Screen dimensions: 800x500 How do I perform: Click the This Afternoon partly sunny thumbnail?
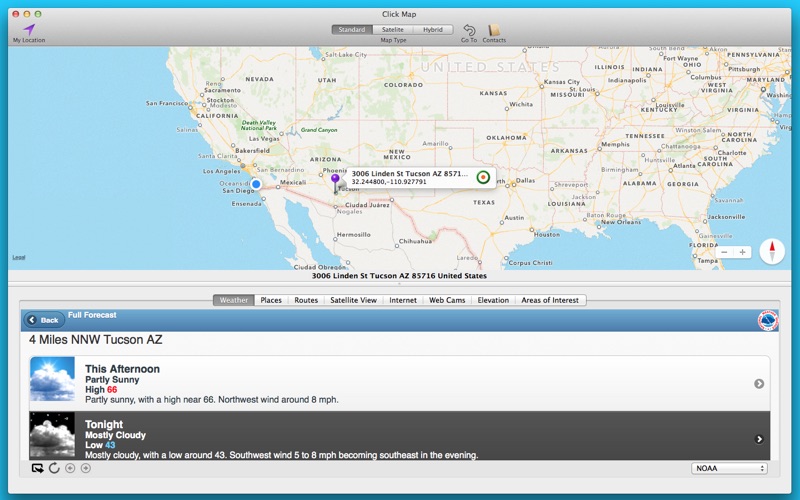point(53,379)
